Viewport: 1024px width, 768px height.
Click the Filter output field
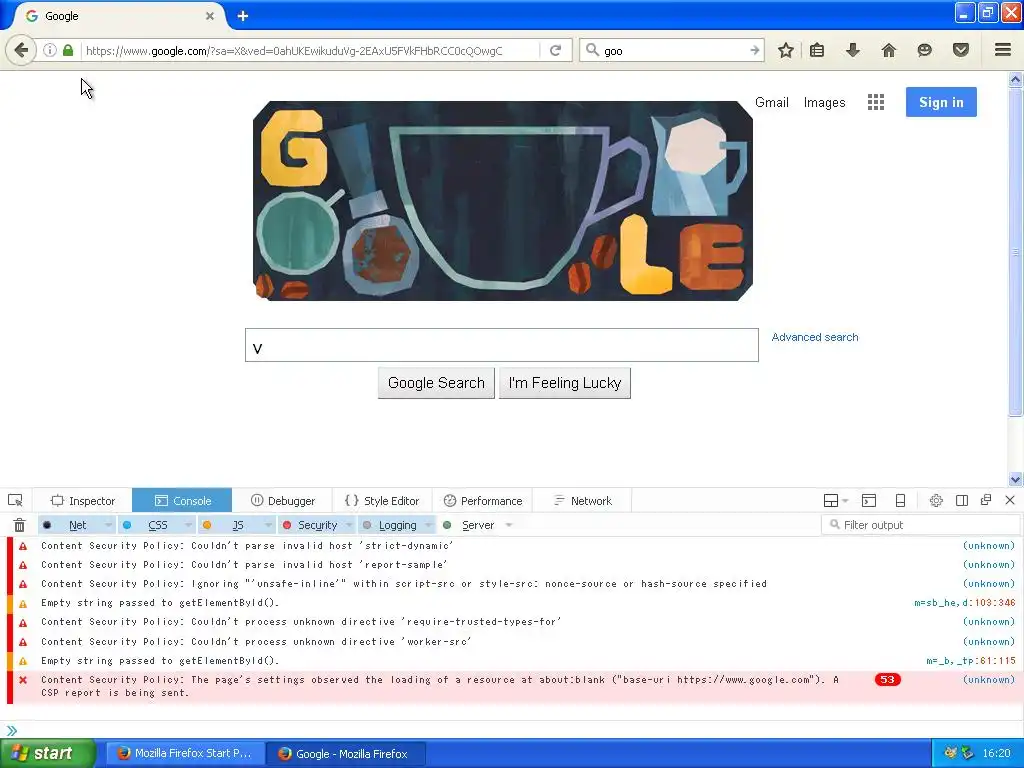coord(921,524)
